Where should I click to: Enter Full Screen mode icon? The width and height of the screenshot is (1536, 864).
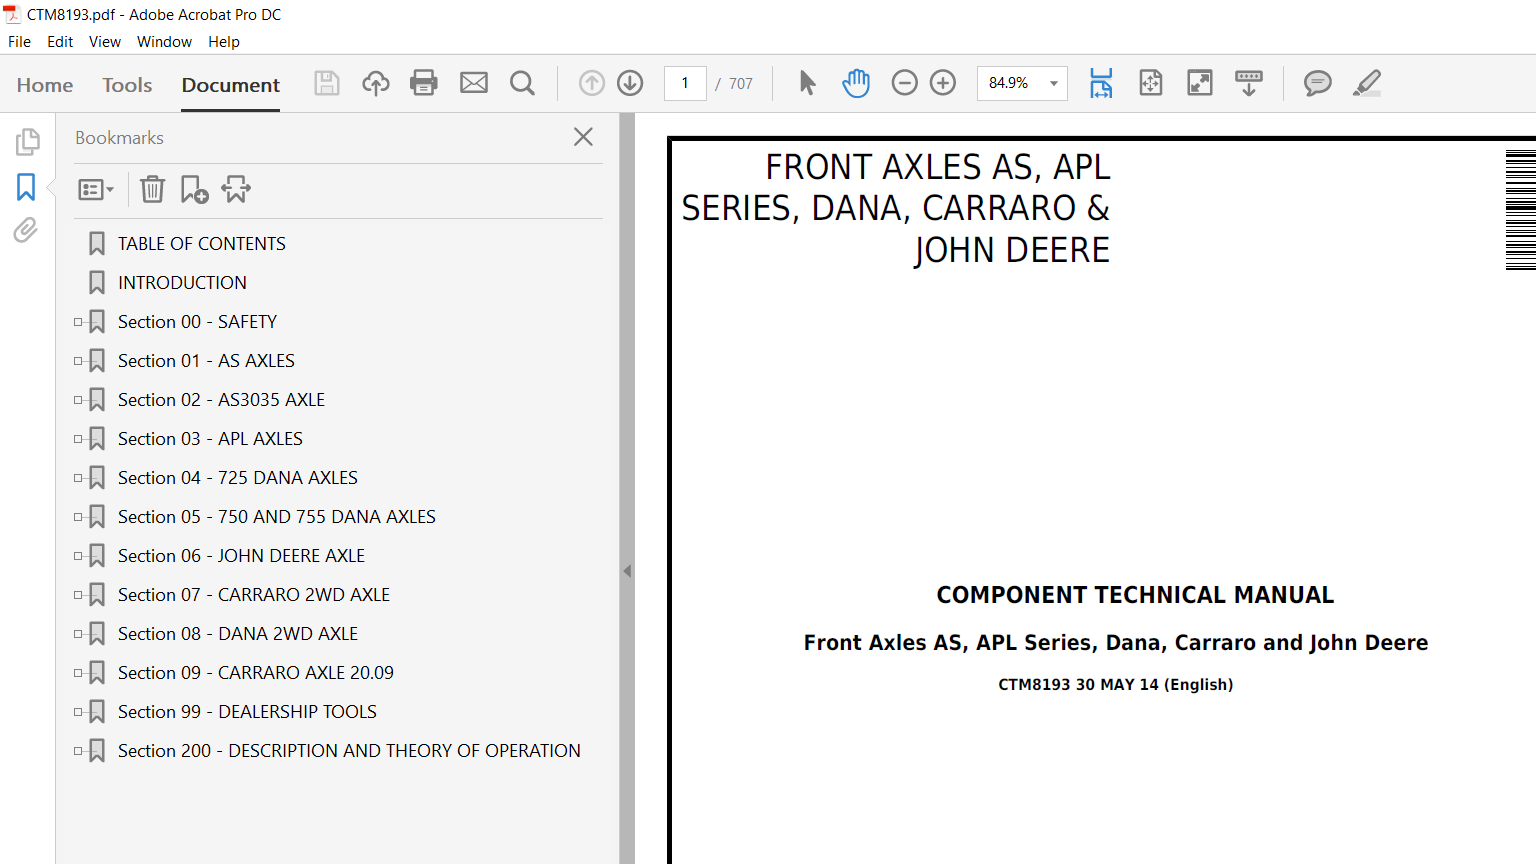coord(1200,83)
